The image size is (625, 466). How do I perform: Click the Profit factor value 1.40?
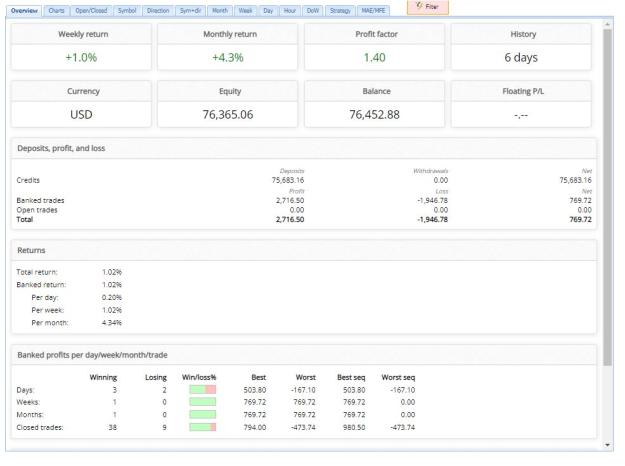(x=375, y=57)
